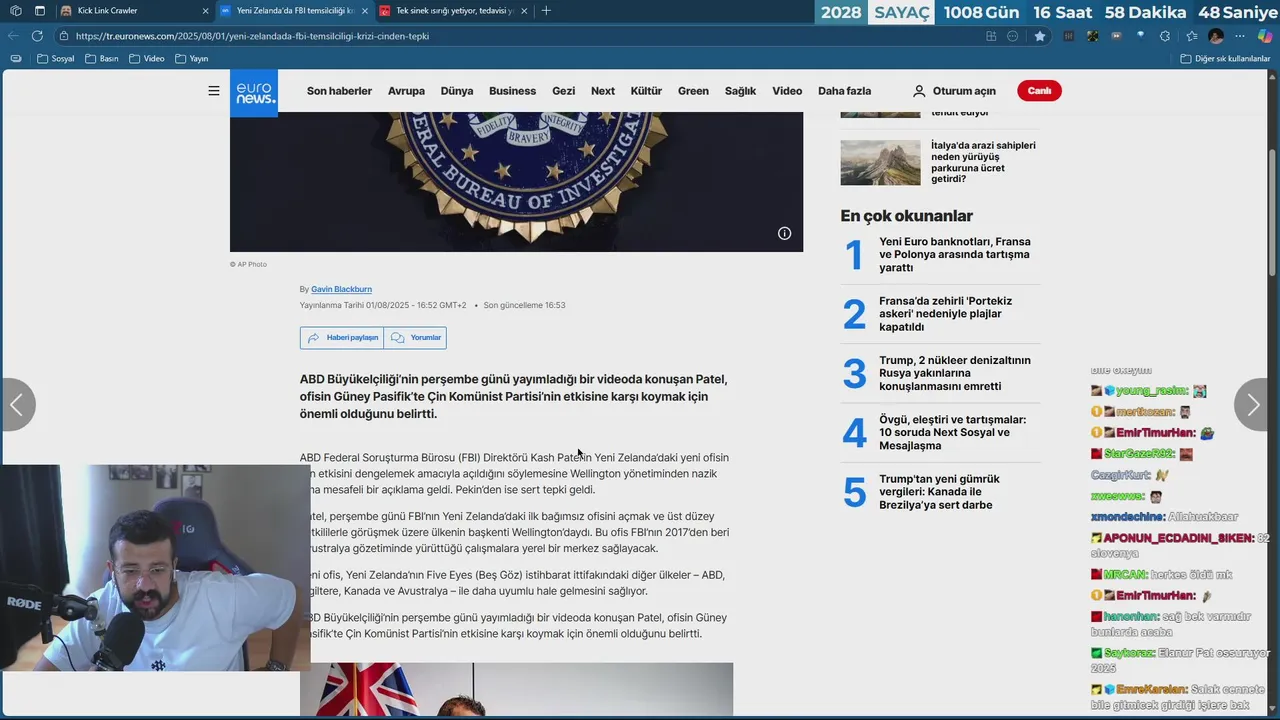Click the browser back arrow
The image size is (1280, 720).
click(14, 36)
